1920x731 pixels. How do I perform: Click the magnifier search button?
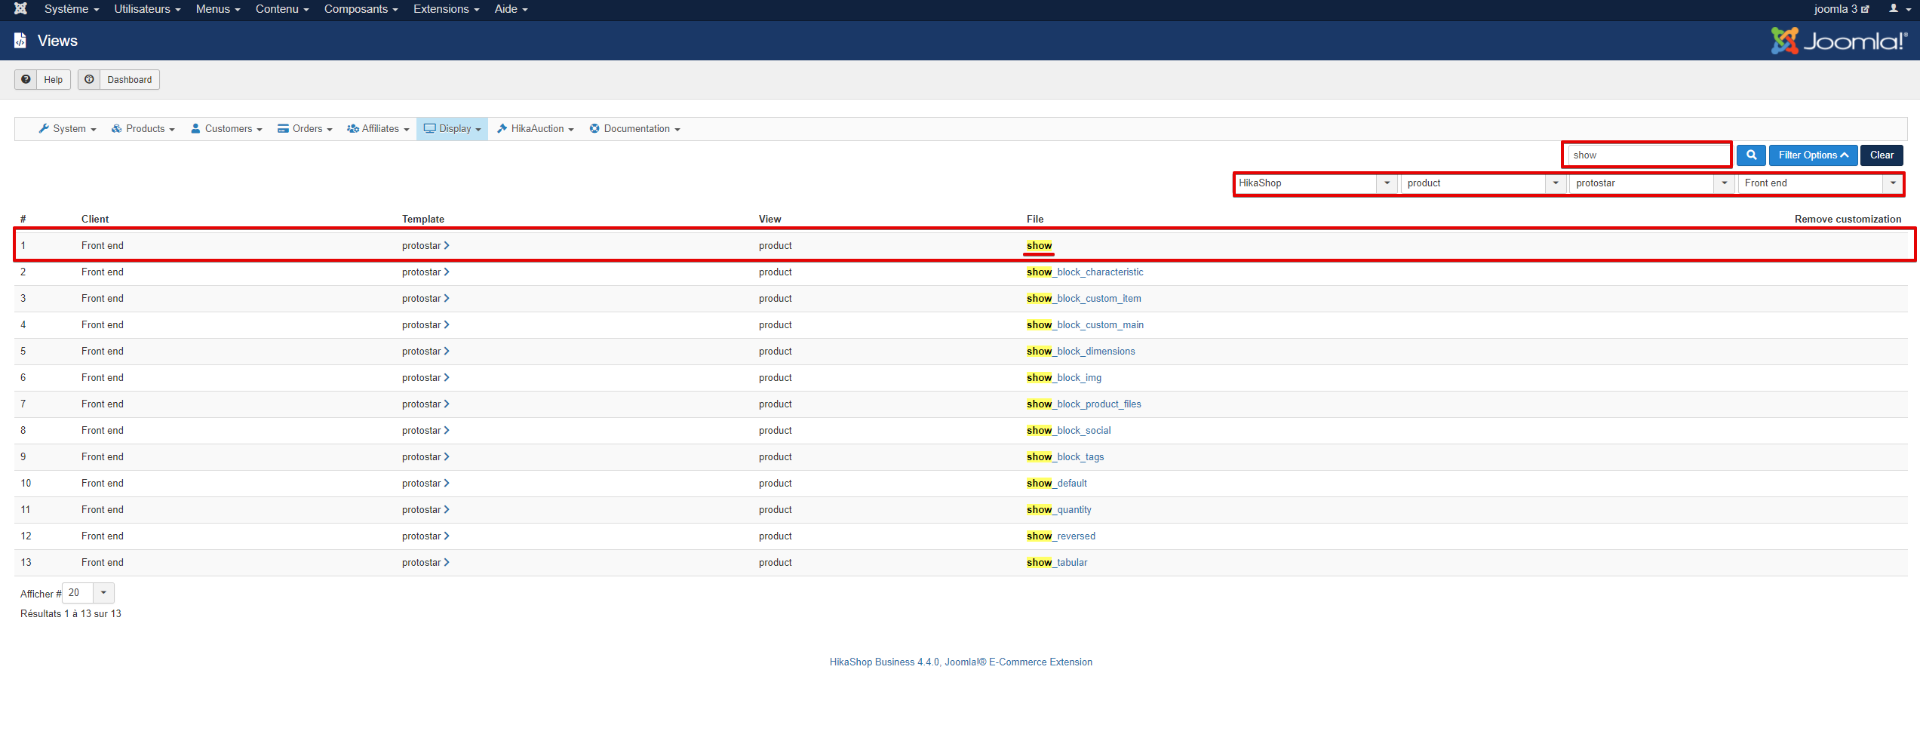tap(1751, 155)
